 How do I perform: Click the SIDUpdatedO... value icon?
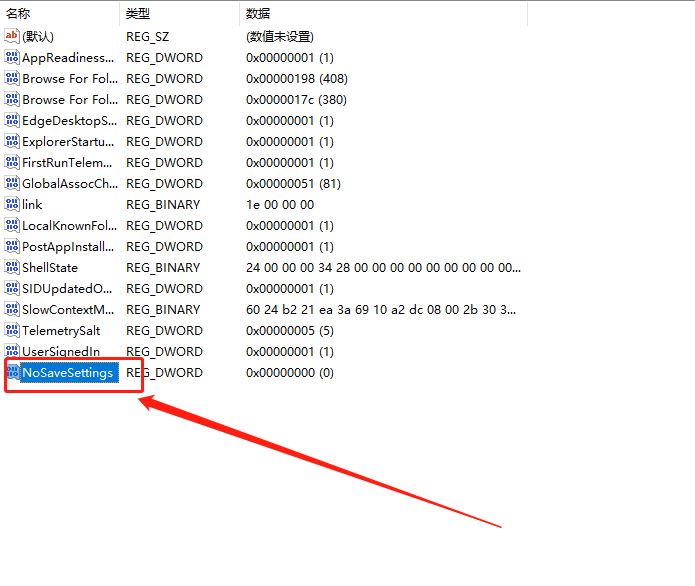click(12, 288)
